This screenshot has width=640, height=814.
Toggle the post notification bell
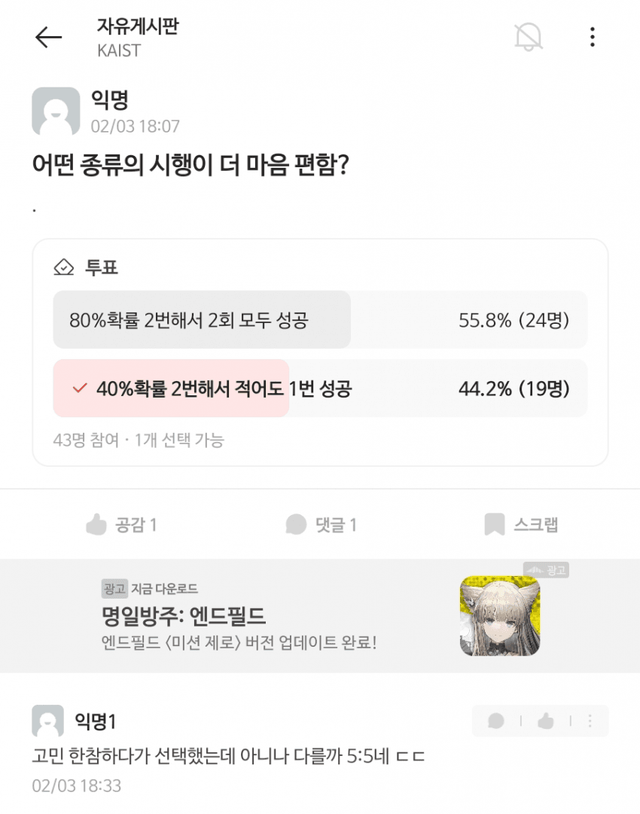click(x=528, y=37)
